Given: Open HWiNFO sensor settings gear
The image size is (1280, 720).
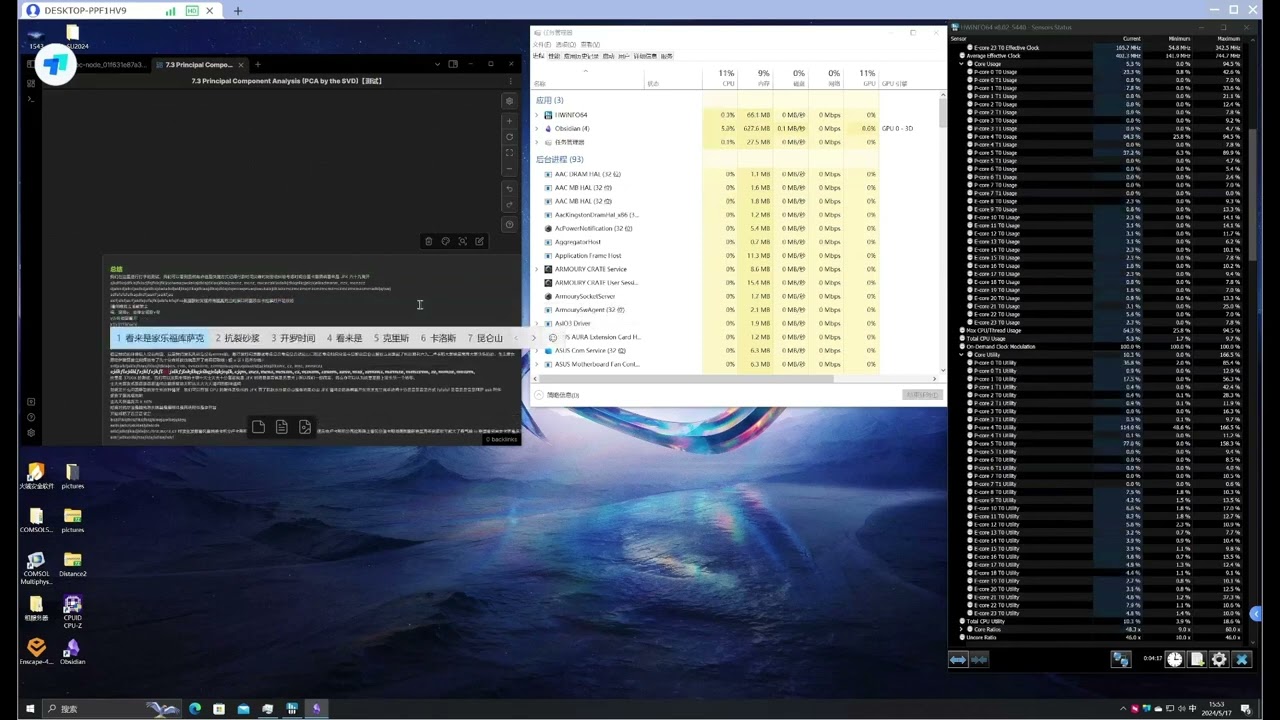Looking at the screenshot, I should point(1219,659).
